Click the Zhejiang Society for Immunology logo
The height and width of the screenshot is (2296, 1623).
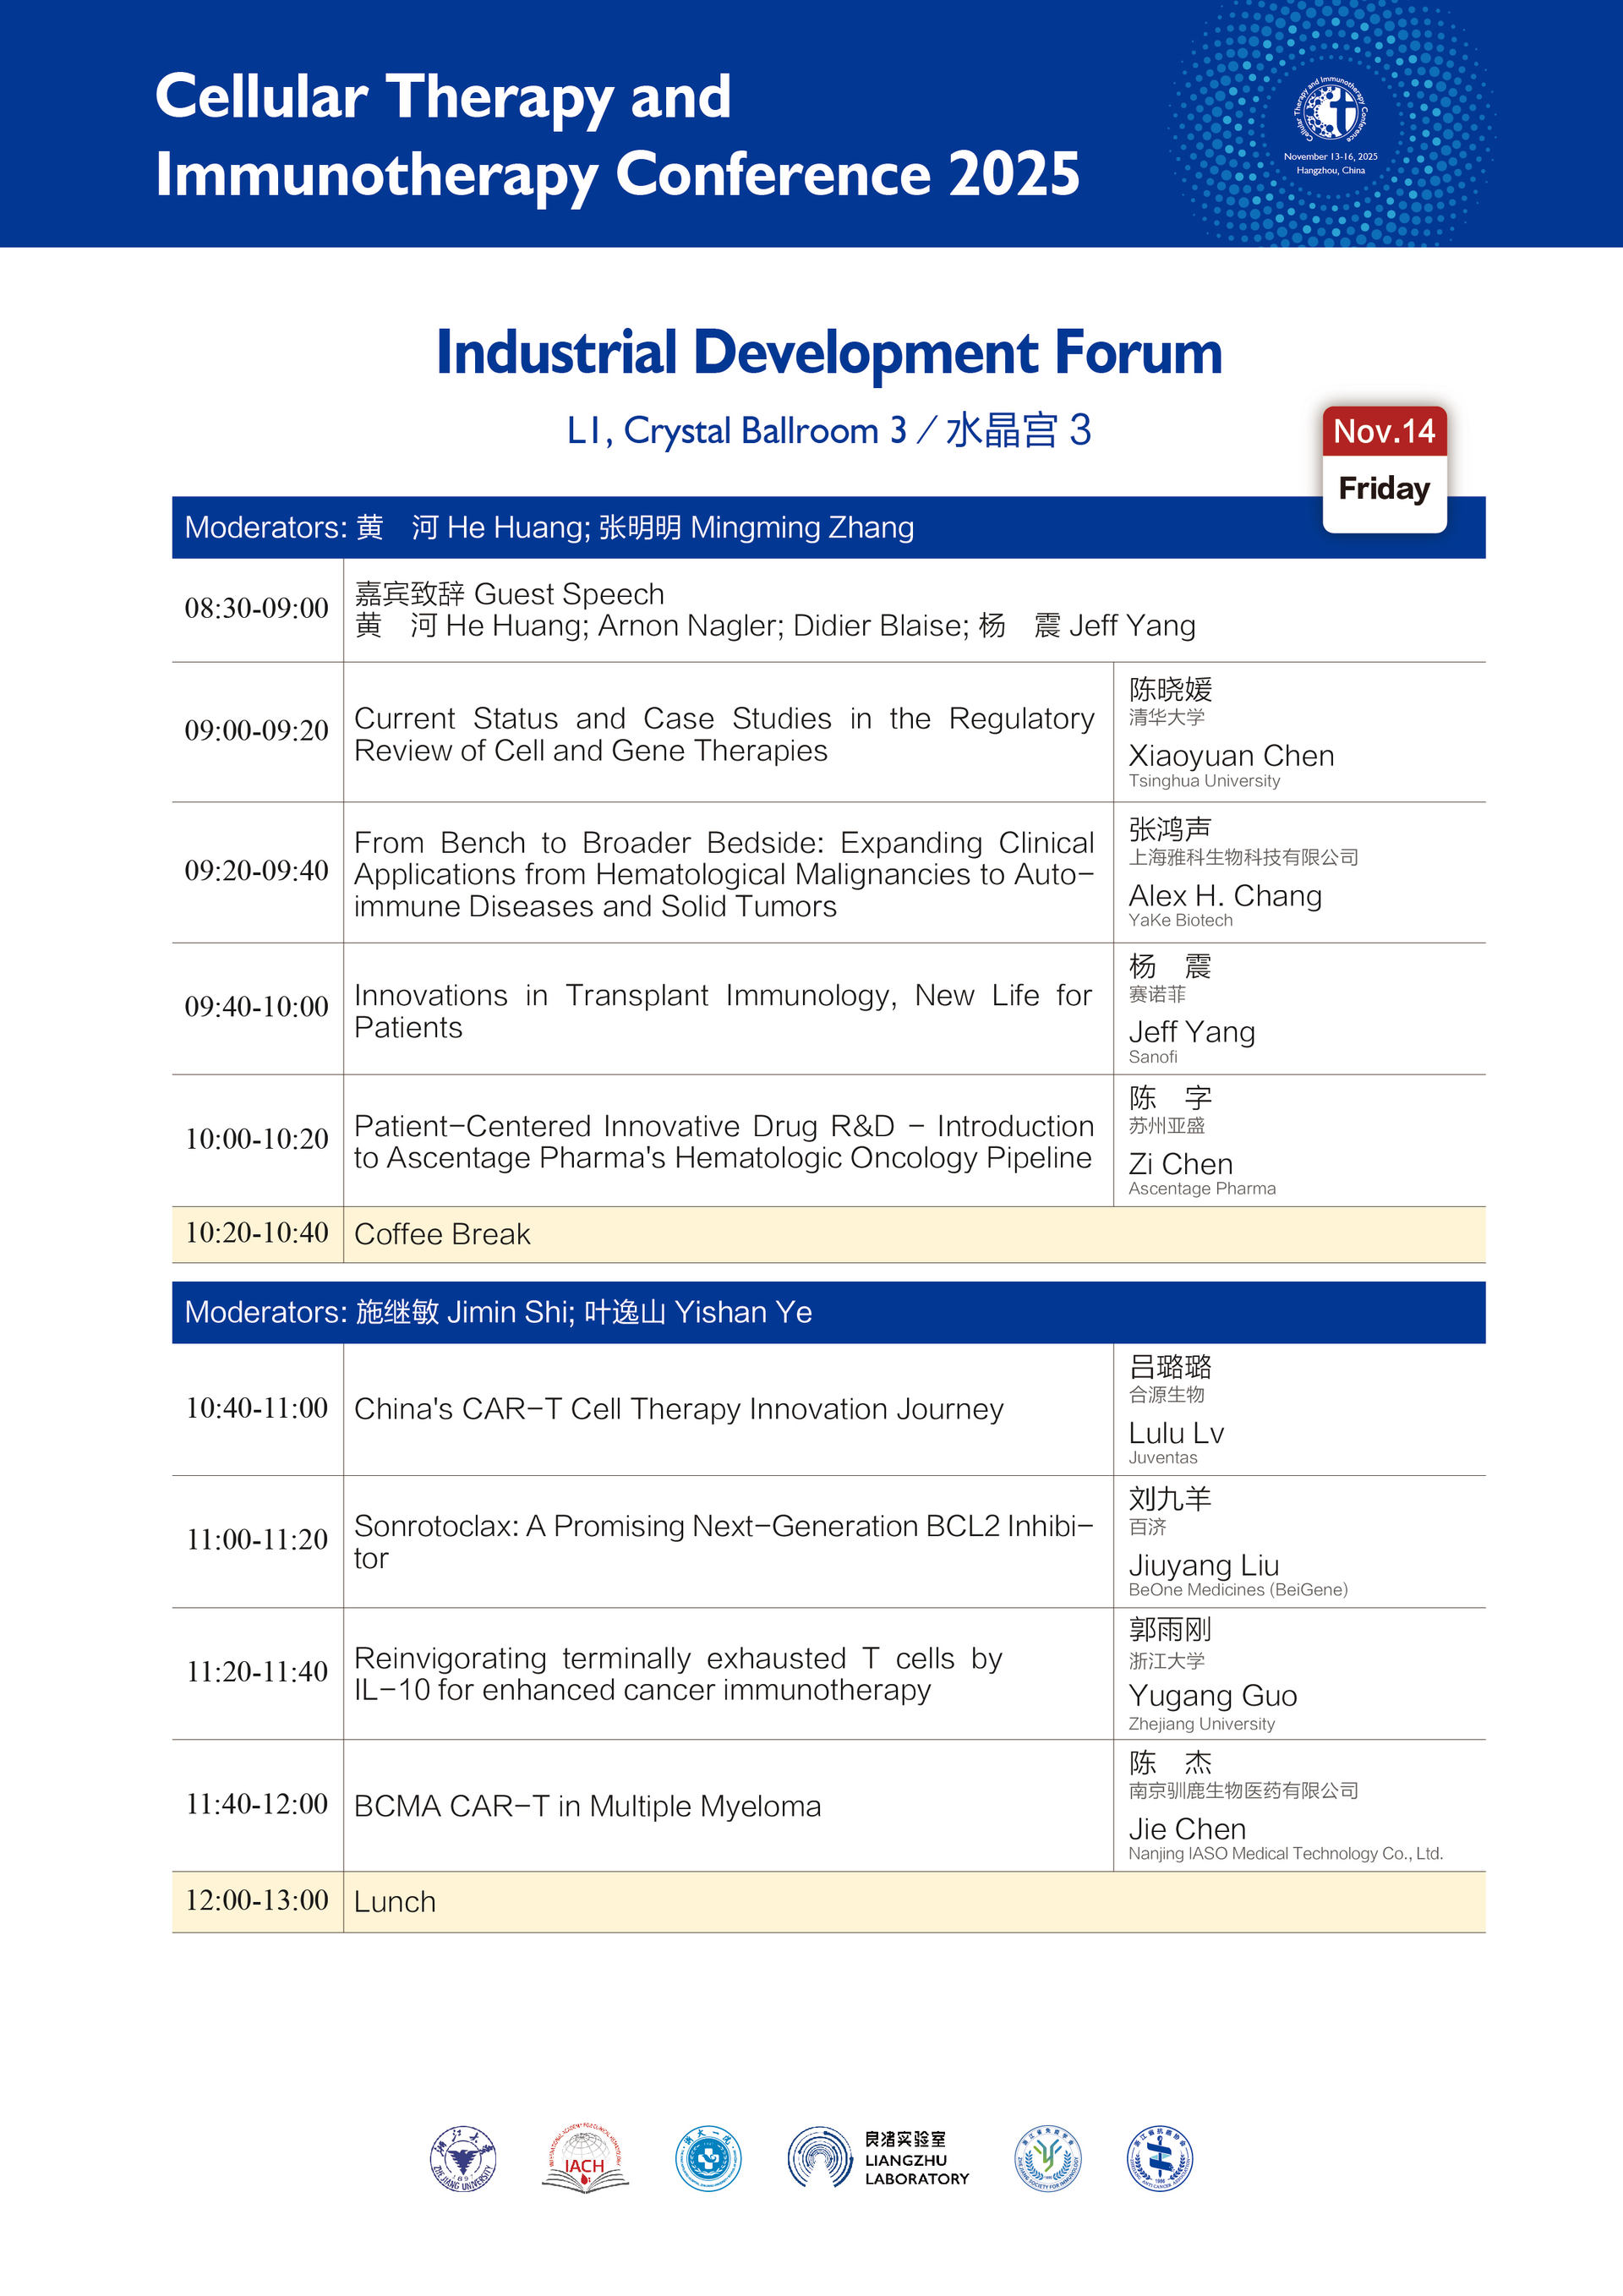1047,2158
